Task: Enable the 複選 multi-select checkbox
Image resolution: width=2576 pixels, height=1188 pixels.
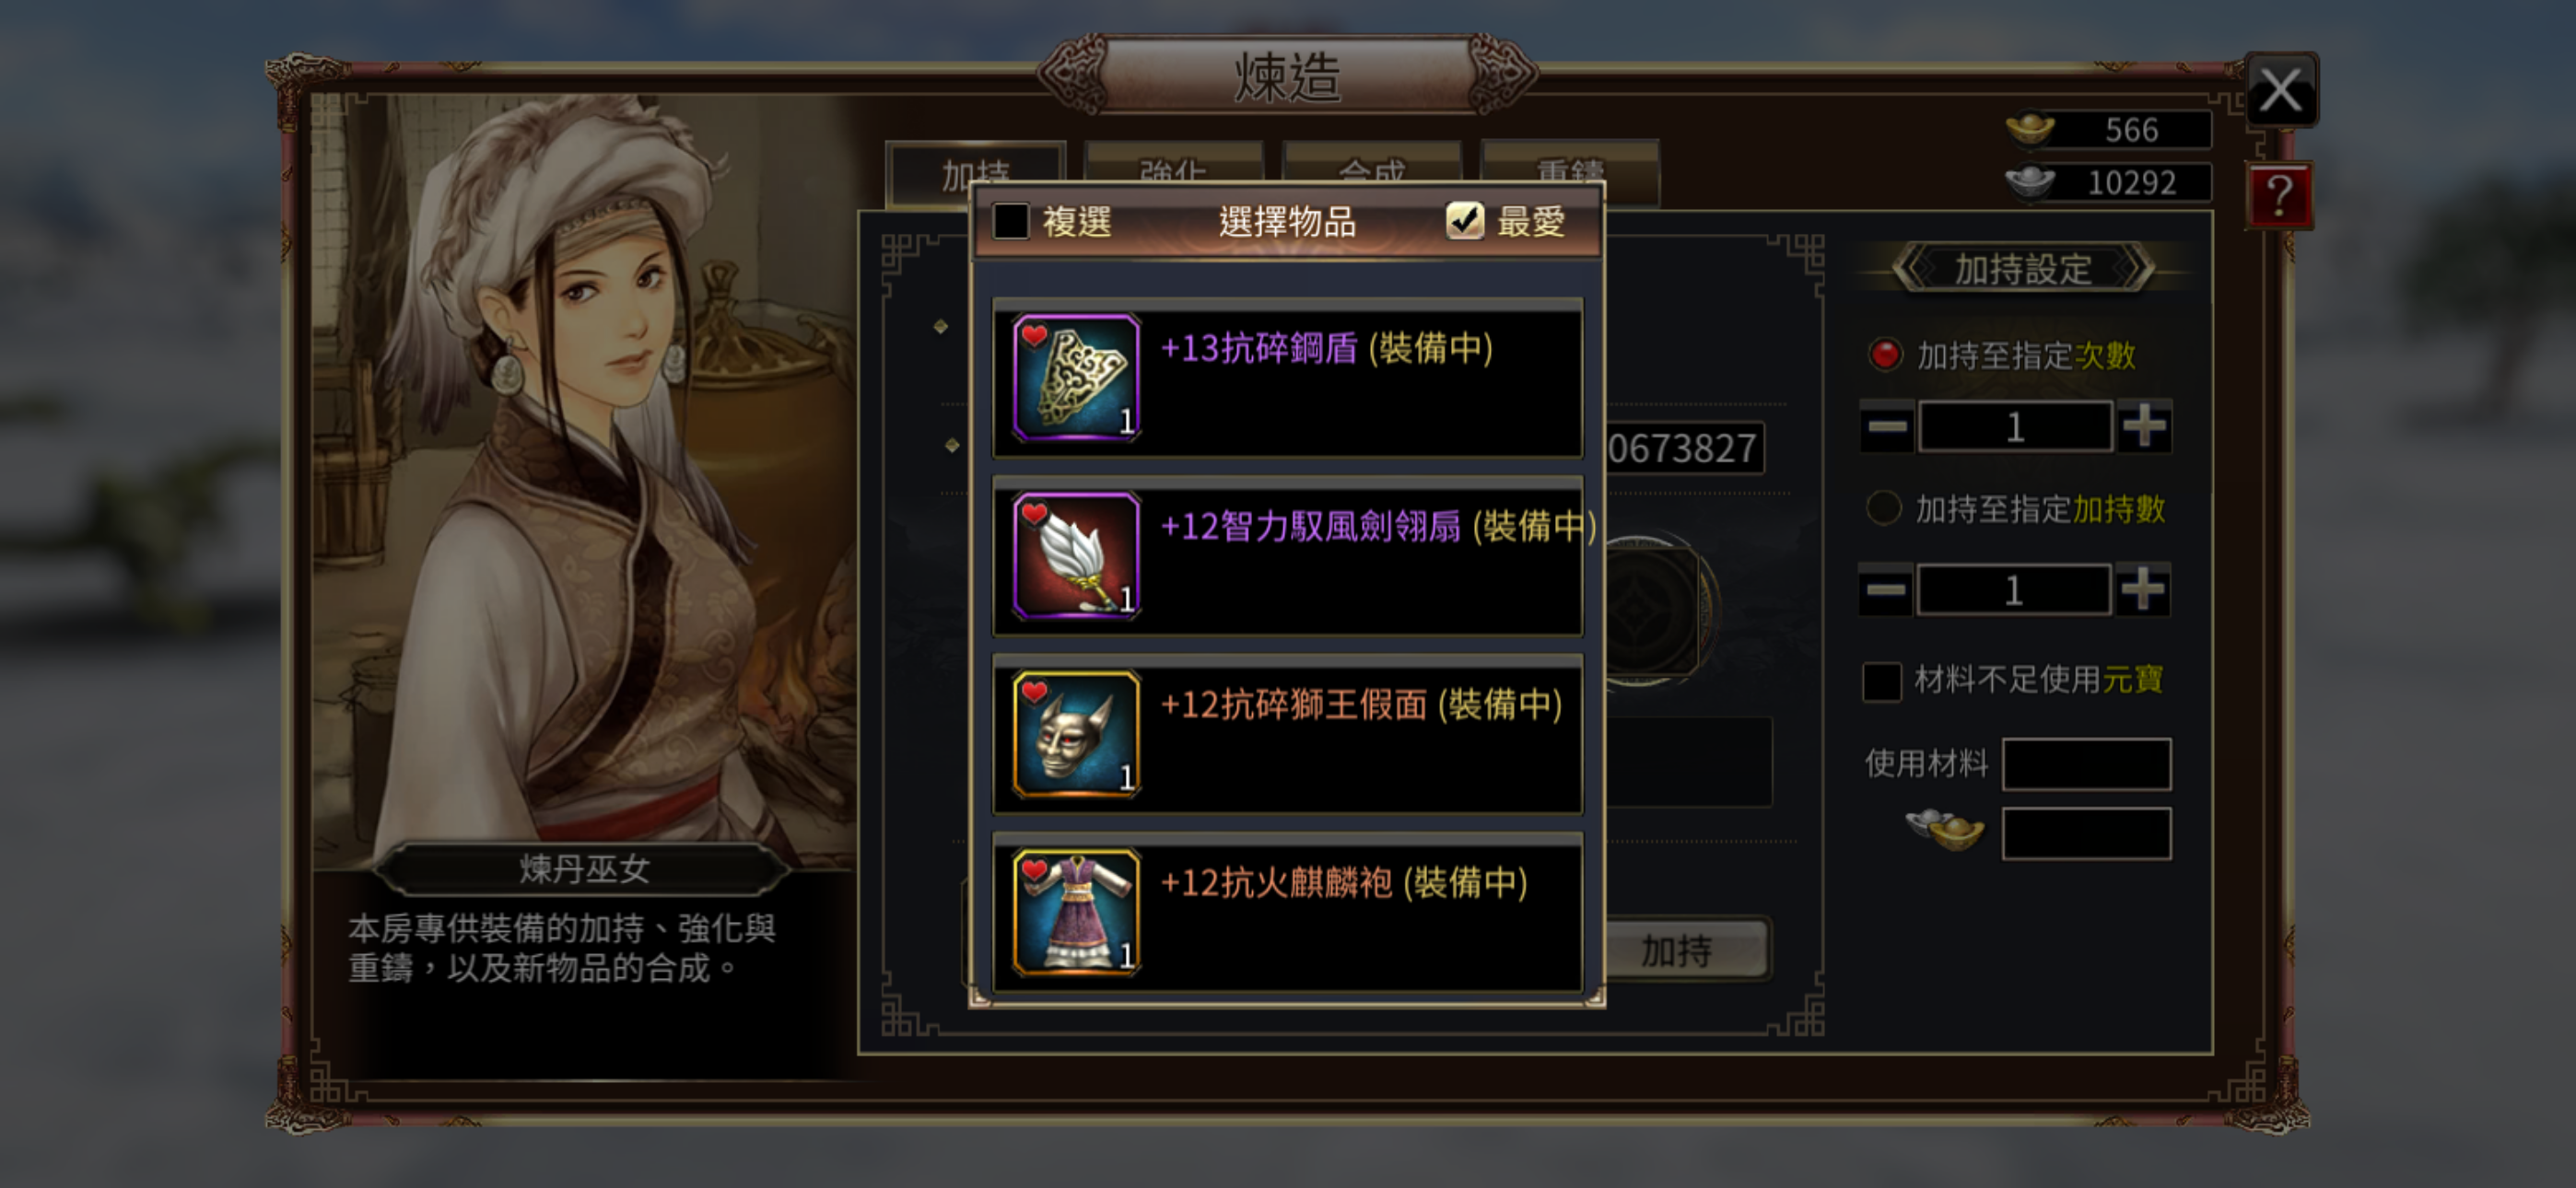Action: point(1011,221)
